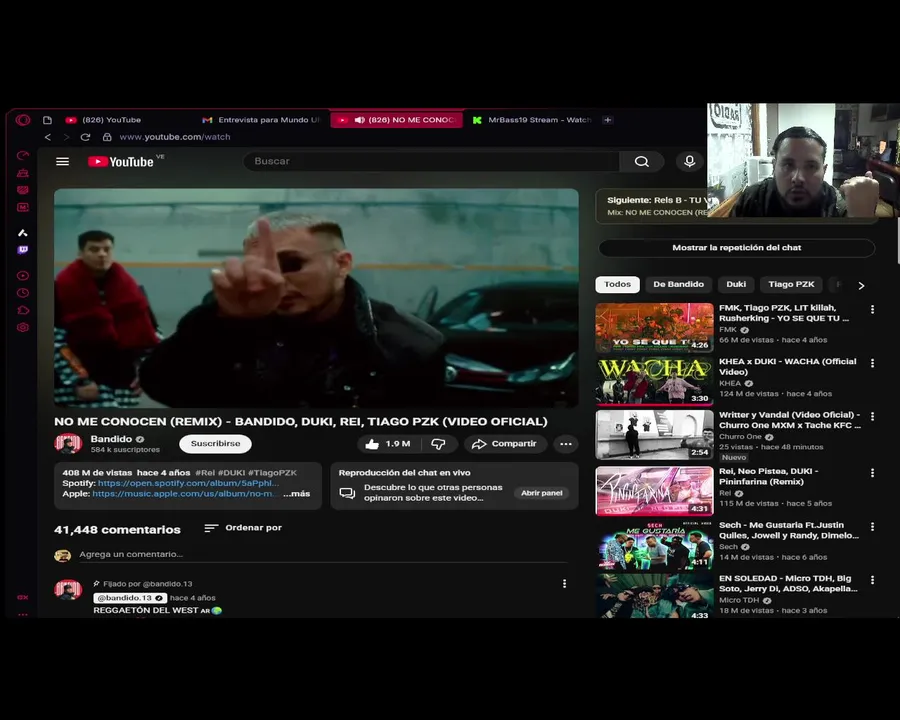Open Writter y Vandal video thumbnail
The image size is (900, 720).
(x=654, y=435)
